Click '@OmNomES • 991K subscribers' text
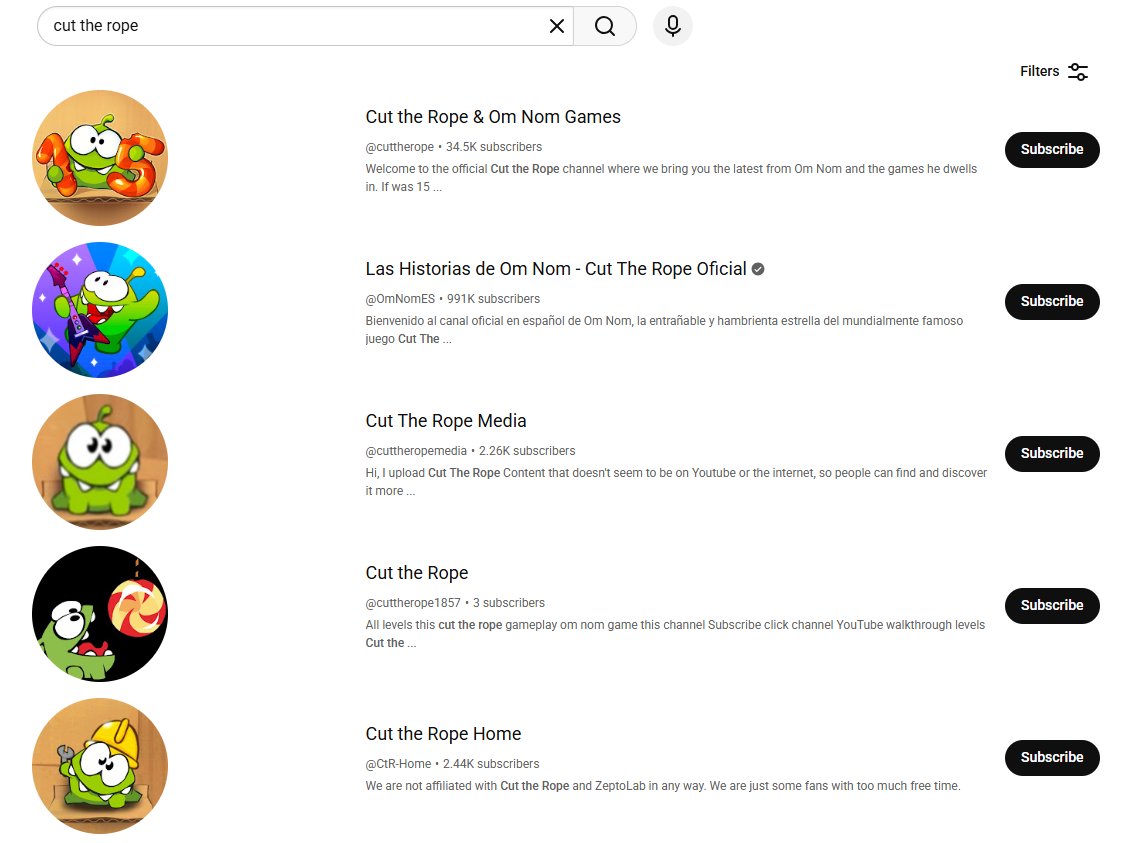The height and width of the screenshot is (843, 1133). (453, 299)
